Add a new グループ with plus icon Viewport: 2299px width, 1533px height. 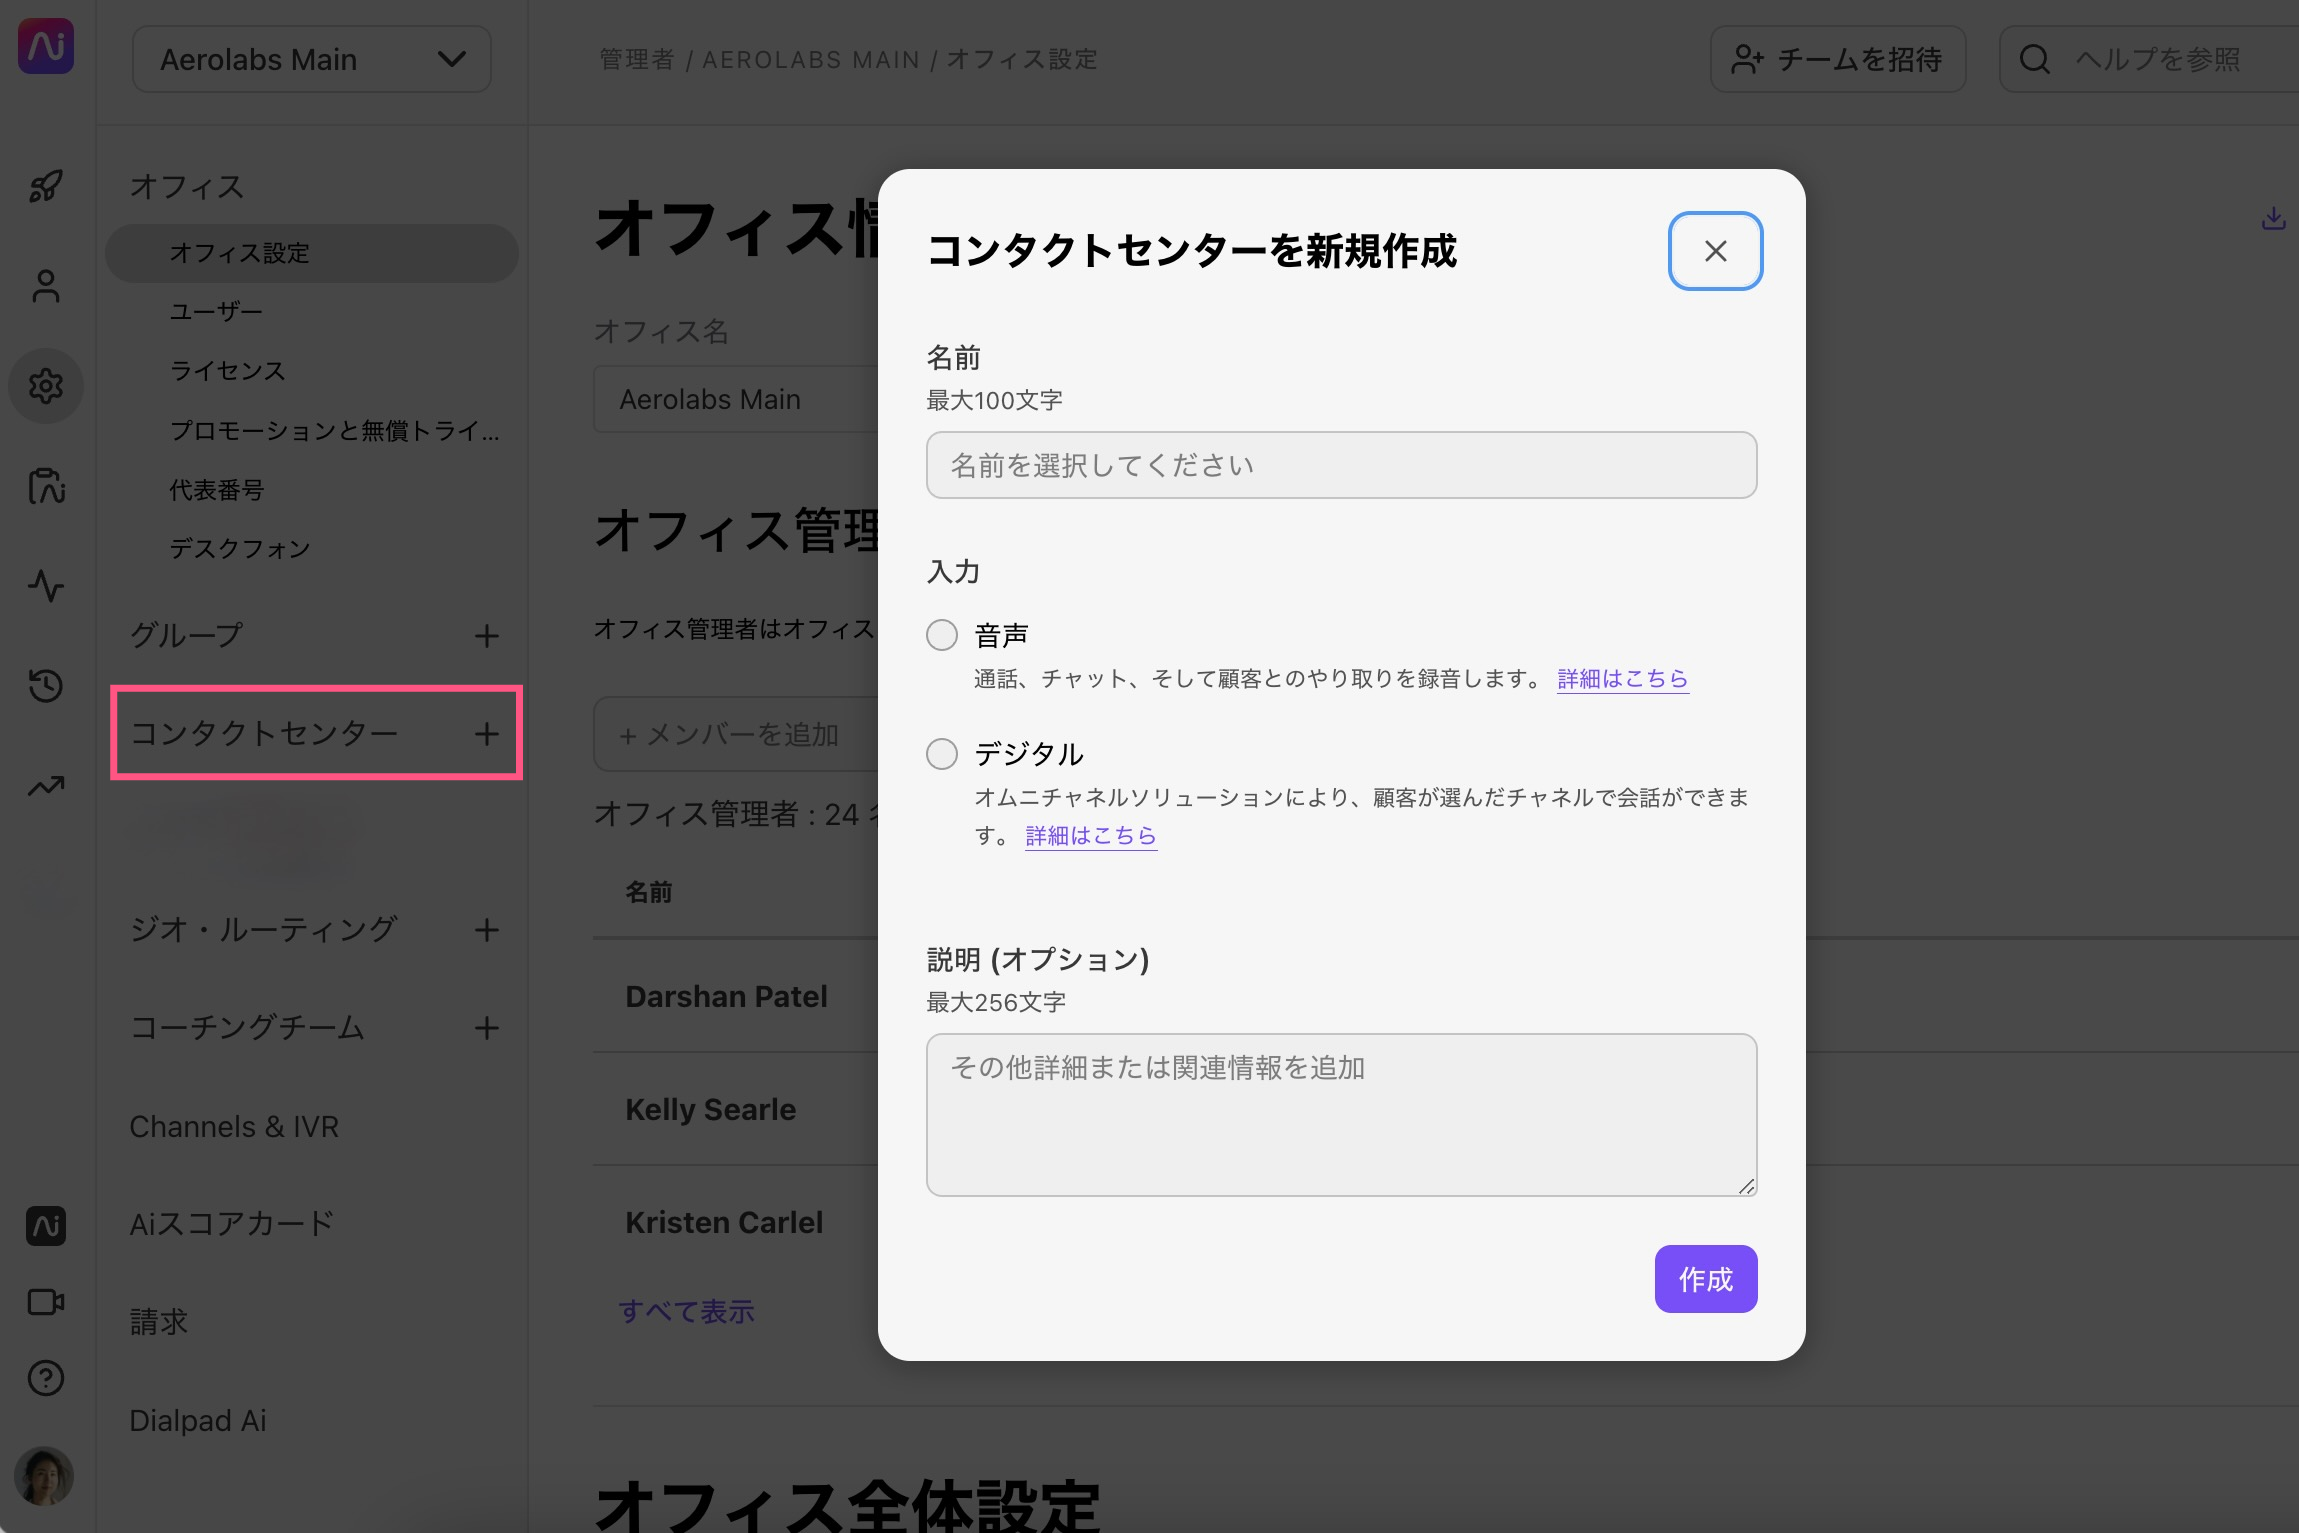coord(487,636)
